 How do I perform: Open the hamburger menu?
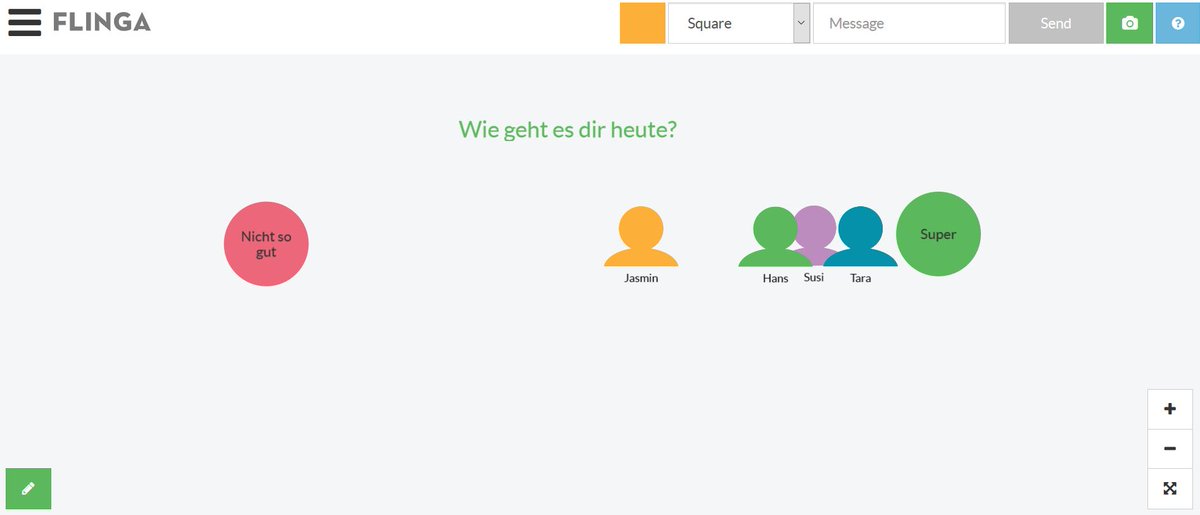pos(24,22)
